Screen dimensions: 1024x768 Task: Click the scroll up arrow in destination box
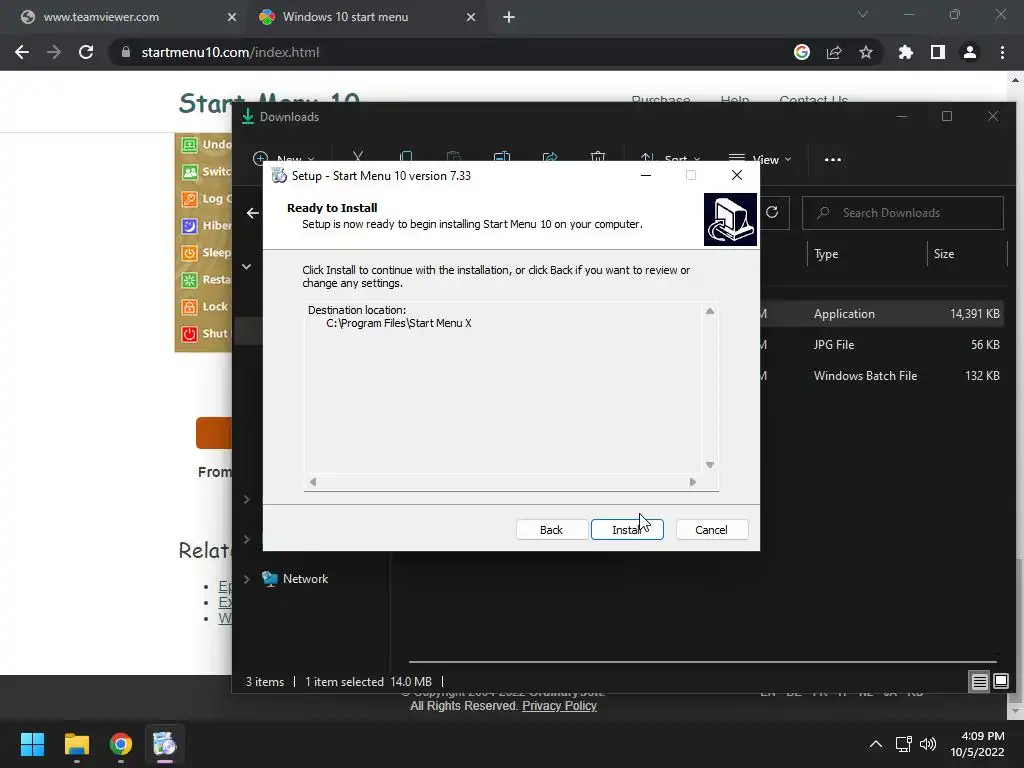click(710, 312)
